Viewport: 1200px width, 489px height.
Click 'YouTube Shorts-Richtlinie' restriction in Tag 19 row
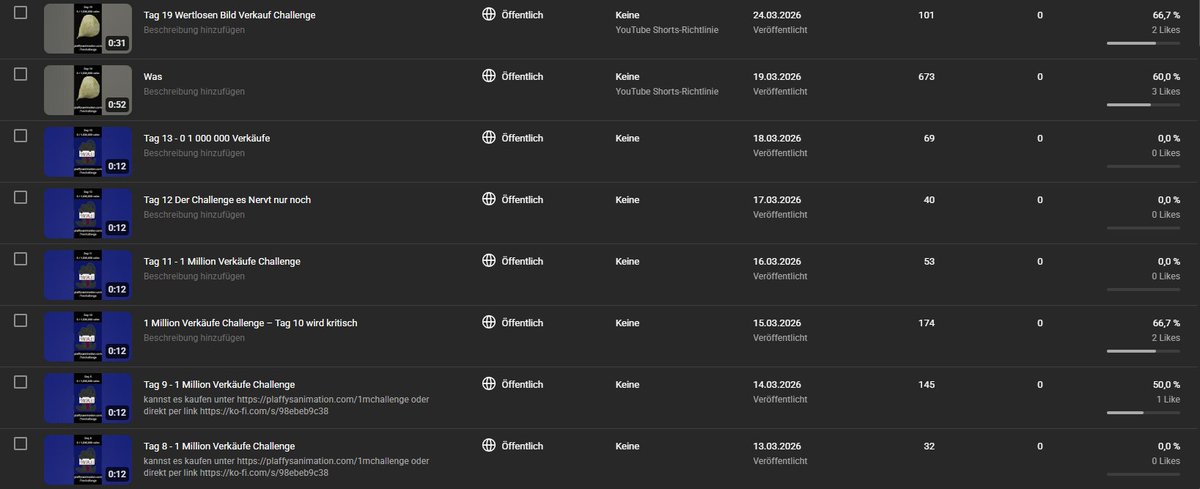[x=667, y=30]
